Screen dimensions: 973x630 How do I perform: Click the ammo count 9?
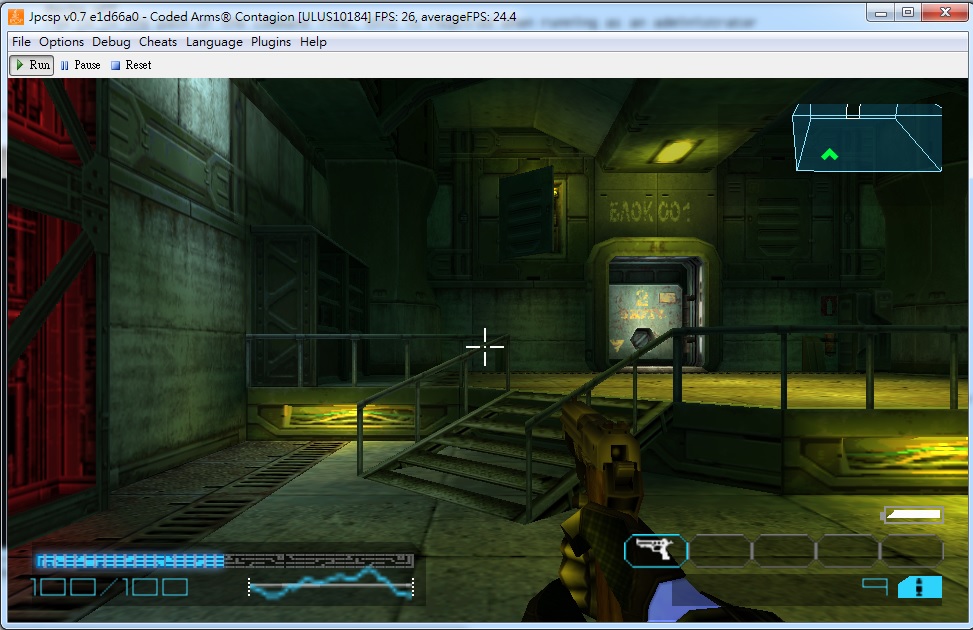875,587
